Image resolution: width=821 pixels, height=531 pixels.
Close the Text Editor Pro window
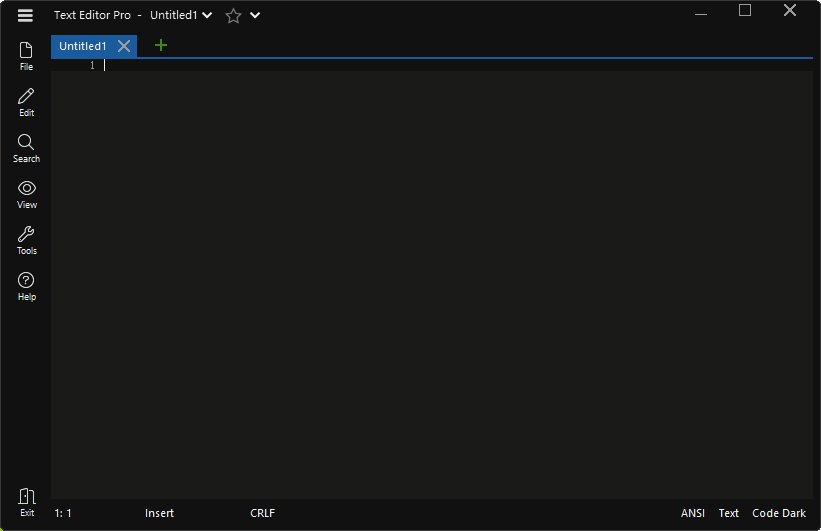790,10
